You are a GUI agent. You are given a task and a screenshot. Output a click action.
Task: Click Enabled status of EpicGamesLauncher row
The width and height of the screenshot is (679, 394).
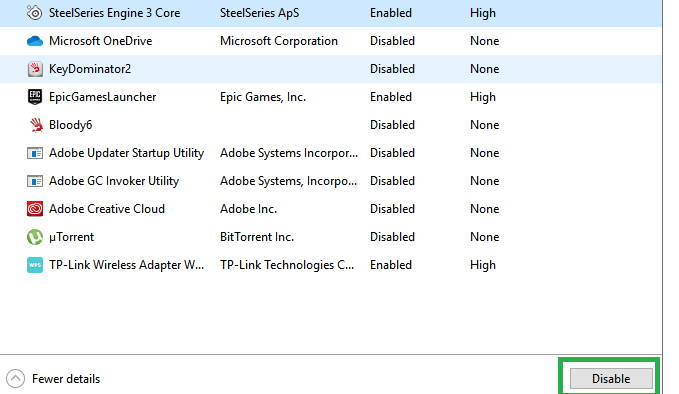(x=391, y=97)
